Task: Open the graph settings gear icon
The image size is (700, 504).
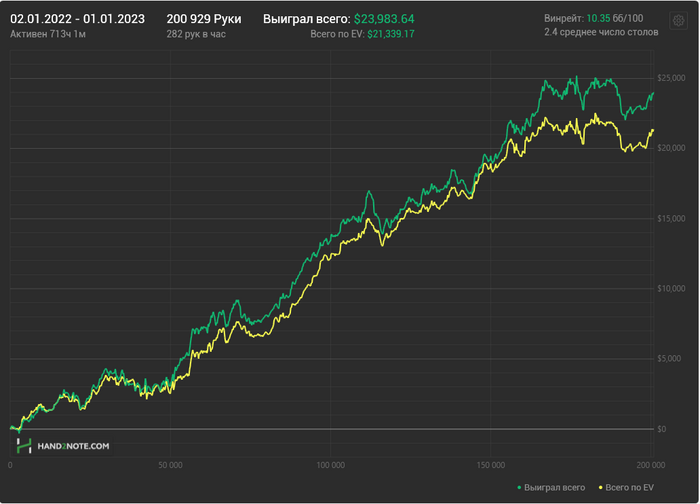Action: 678,21
